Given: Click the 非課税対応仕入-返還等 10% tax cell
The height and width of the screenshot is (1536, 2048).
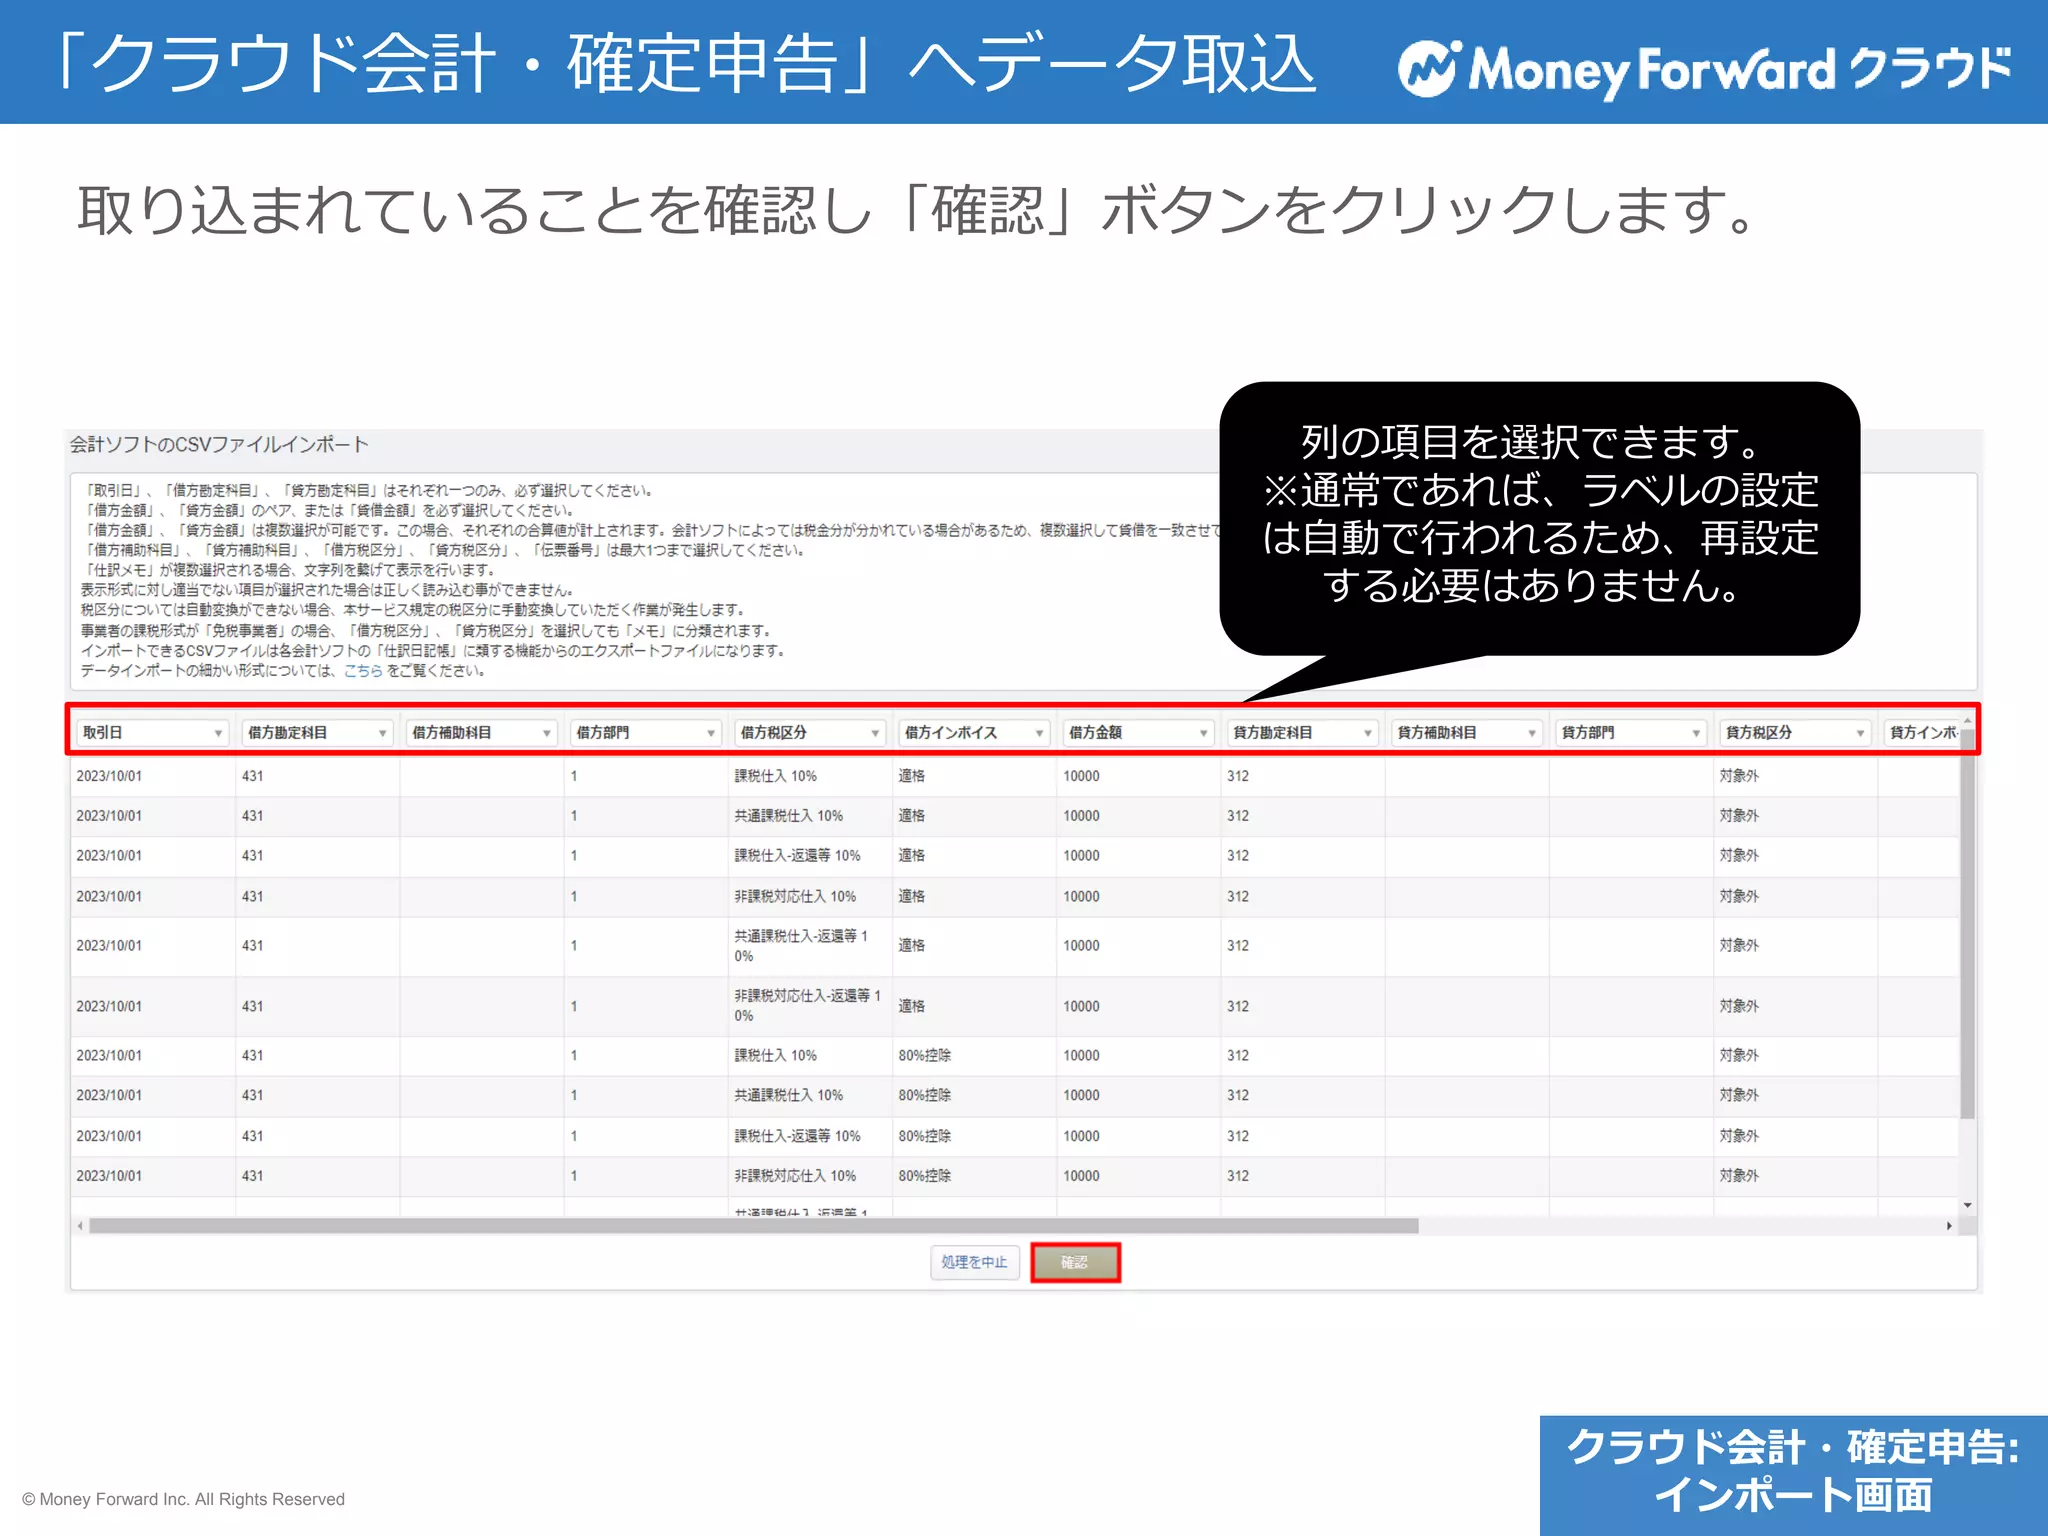Looking at the screenshot, I should (x=810, y=1006).
